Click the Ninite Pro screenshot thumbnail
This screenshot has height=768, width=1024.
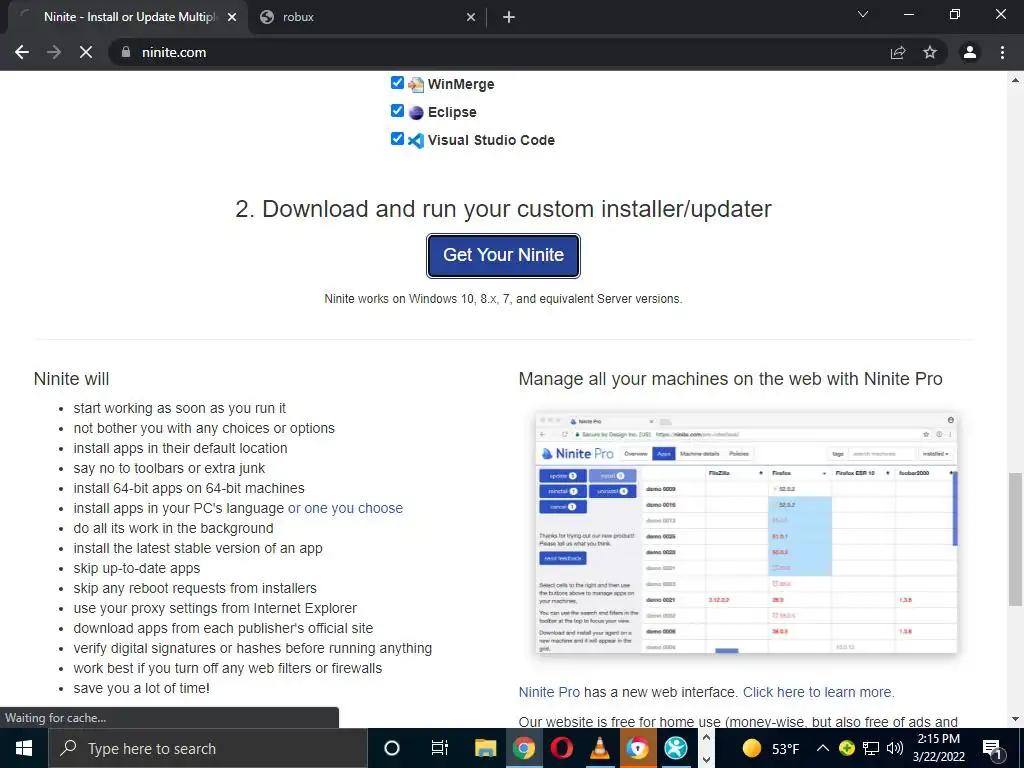[x=746, y=532]
